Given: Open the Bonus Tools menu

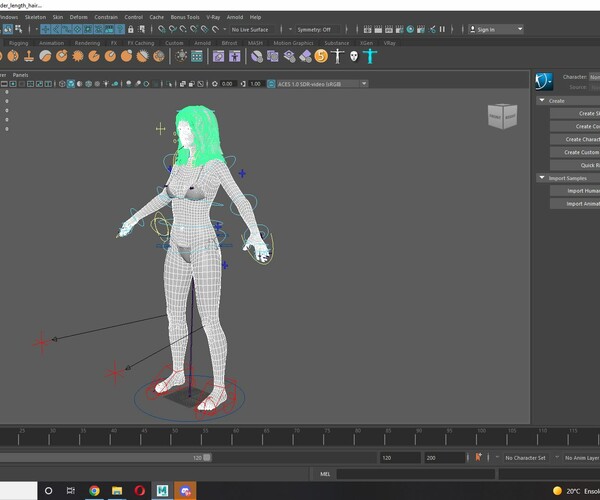Looking at the screenshot, I should point(185,17).
